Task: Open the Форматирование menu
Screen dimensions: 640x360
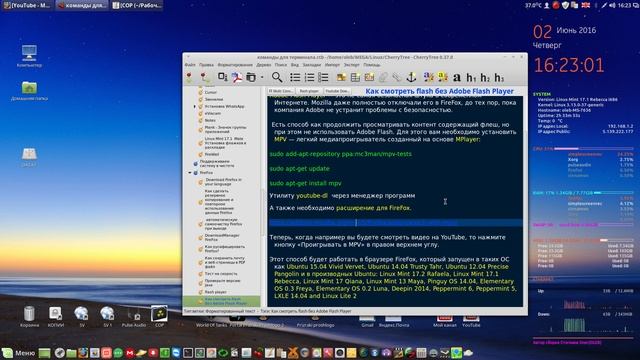Action: tap(235, 65)
